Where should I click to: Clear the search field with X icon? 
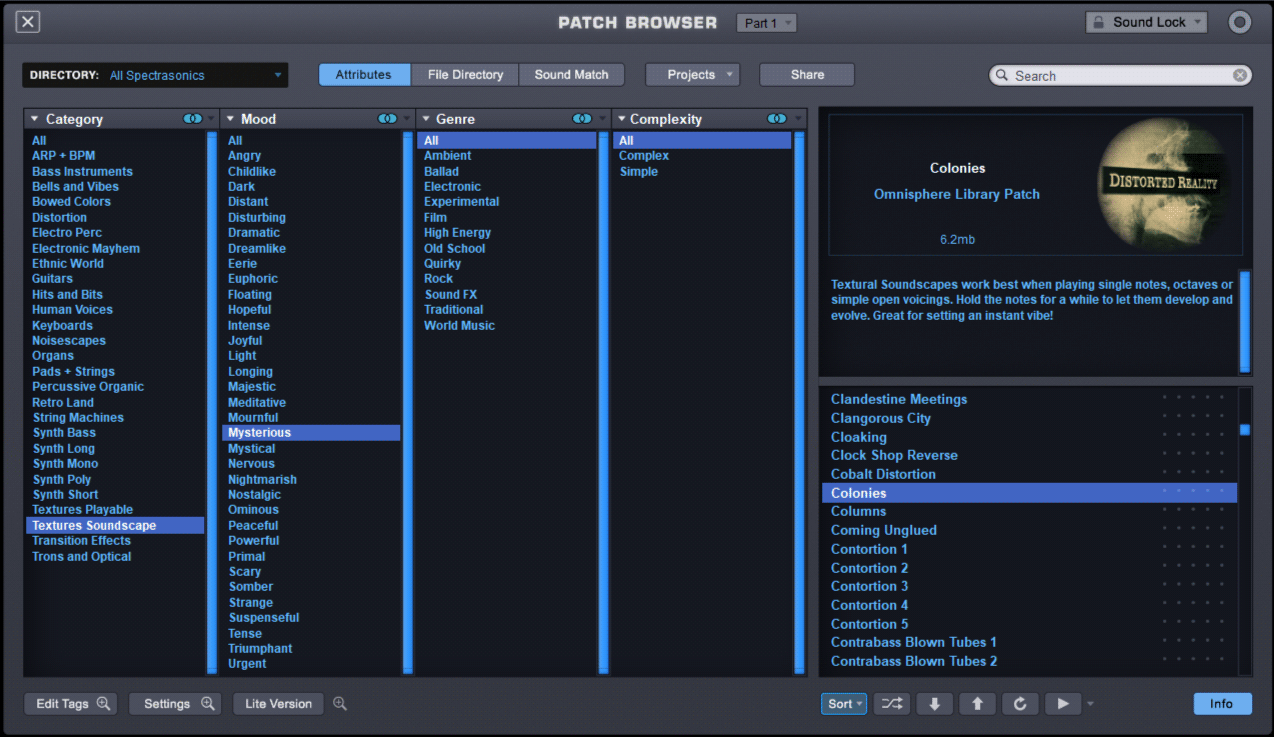(1240, 75)
